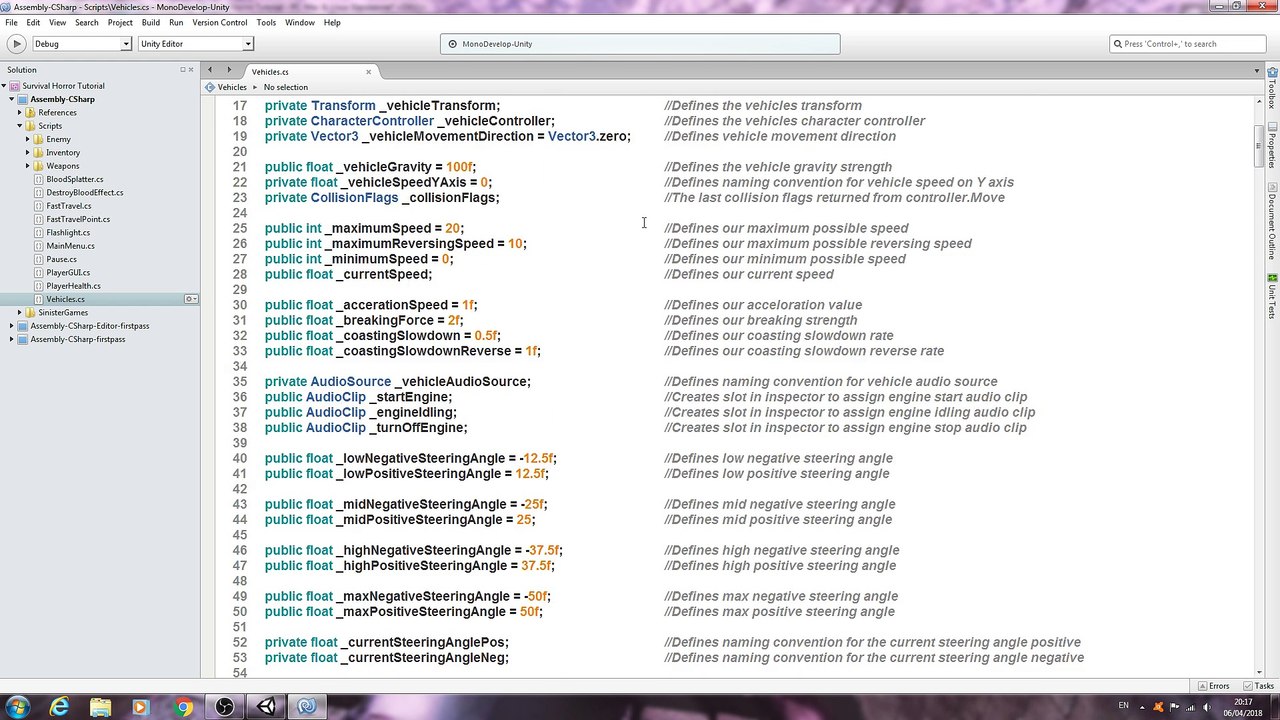
Task: Open the Tools menu
Action: pos(266,22)
